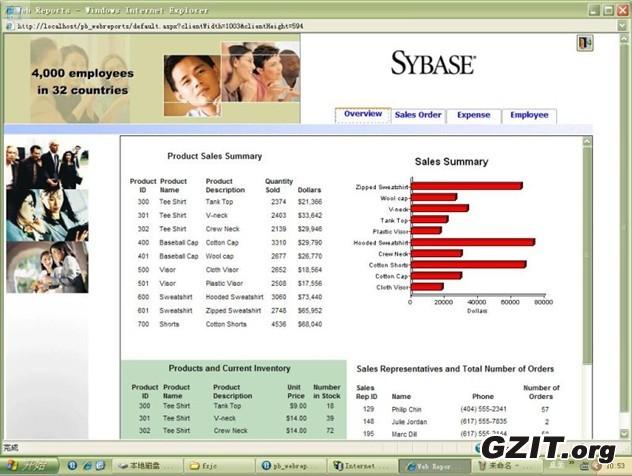Click the man's portrait in banner

tap(192, 85)
